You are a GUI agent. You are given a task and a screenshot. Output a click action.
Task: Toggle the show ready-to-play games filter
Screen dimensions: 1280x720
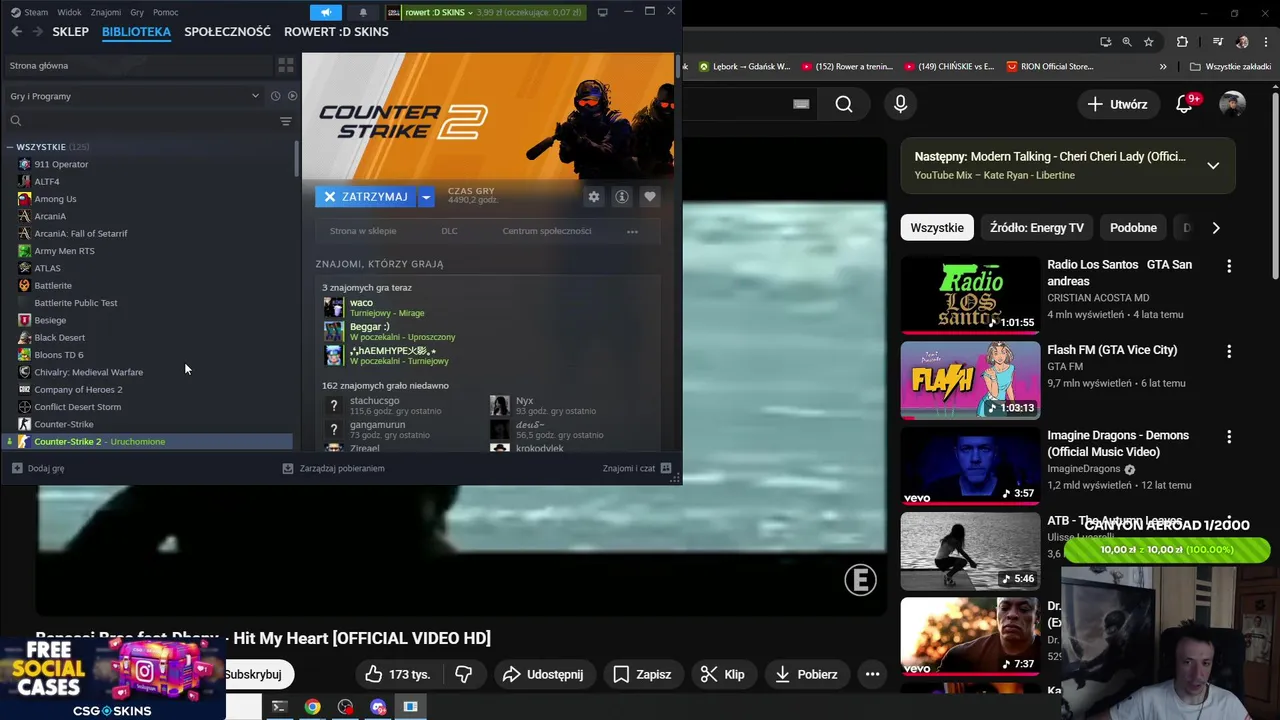click(292, 96)
